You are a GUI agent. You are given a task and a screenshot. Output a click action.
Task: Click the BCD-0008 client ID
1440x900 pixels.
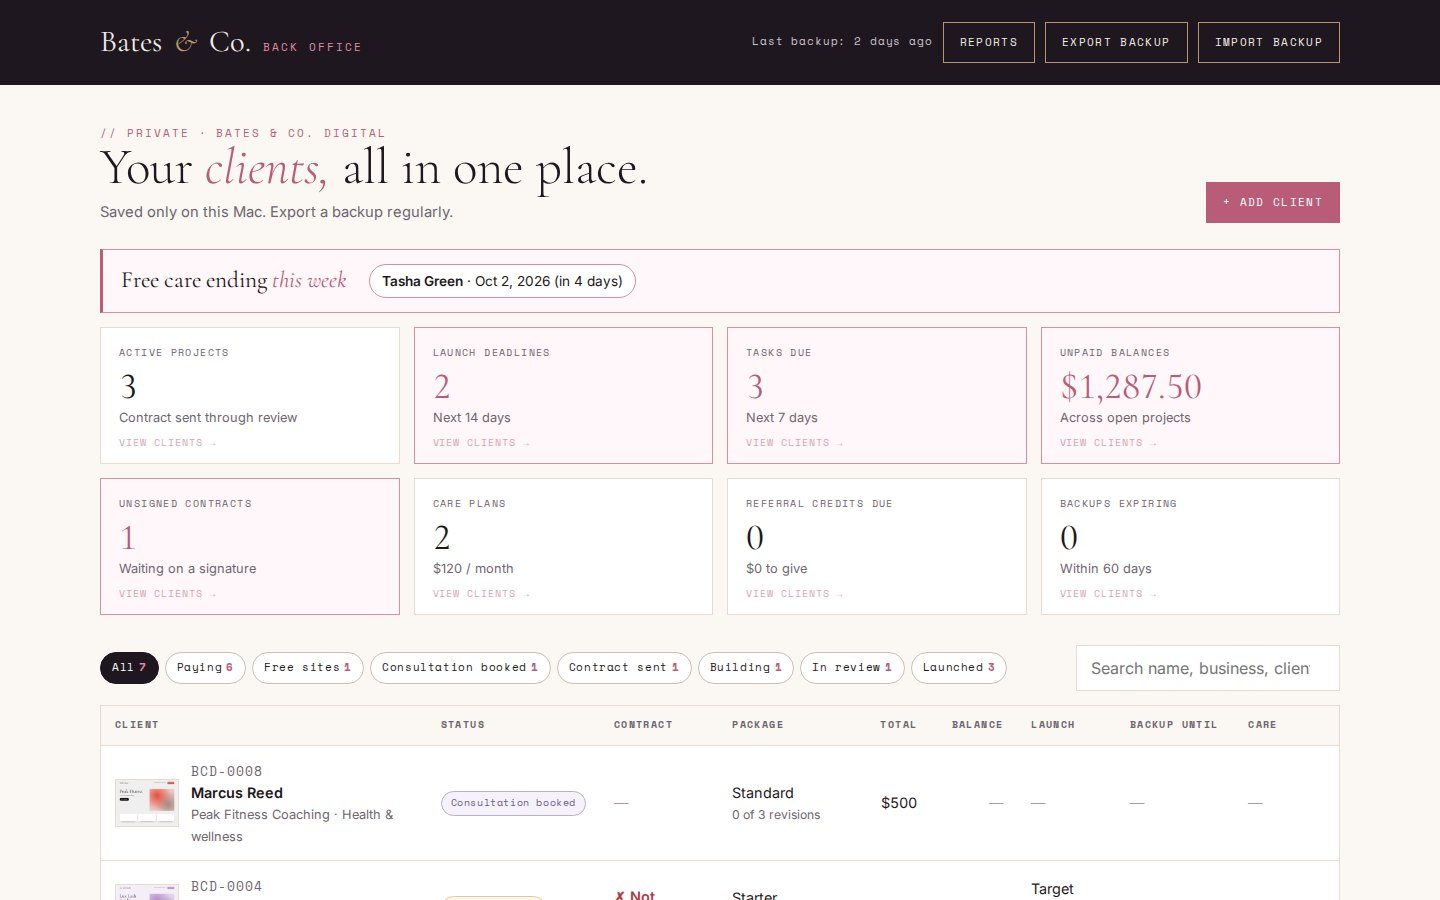tap(227, 771)
